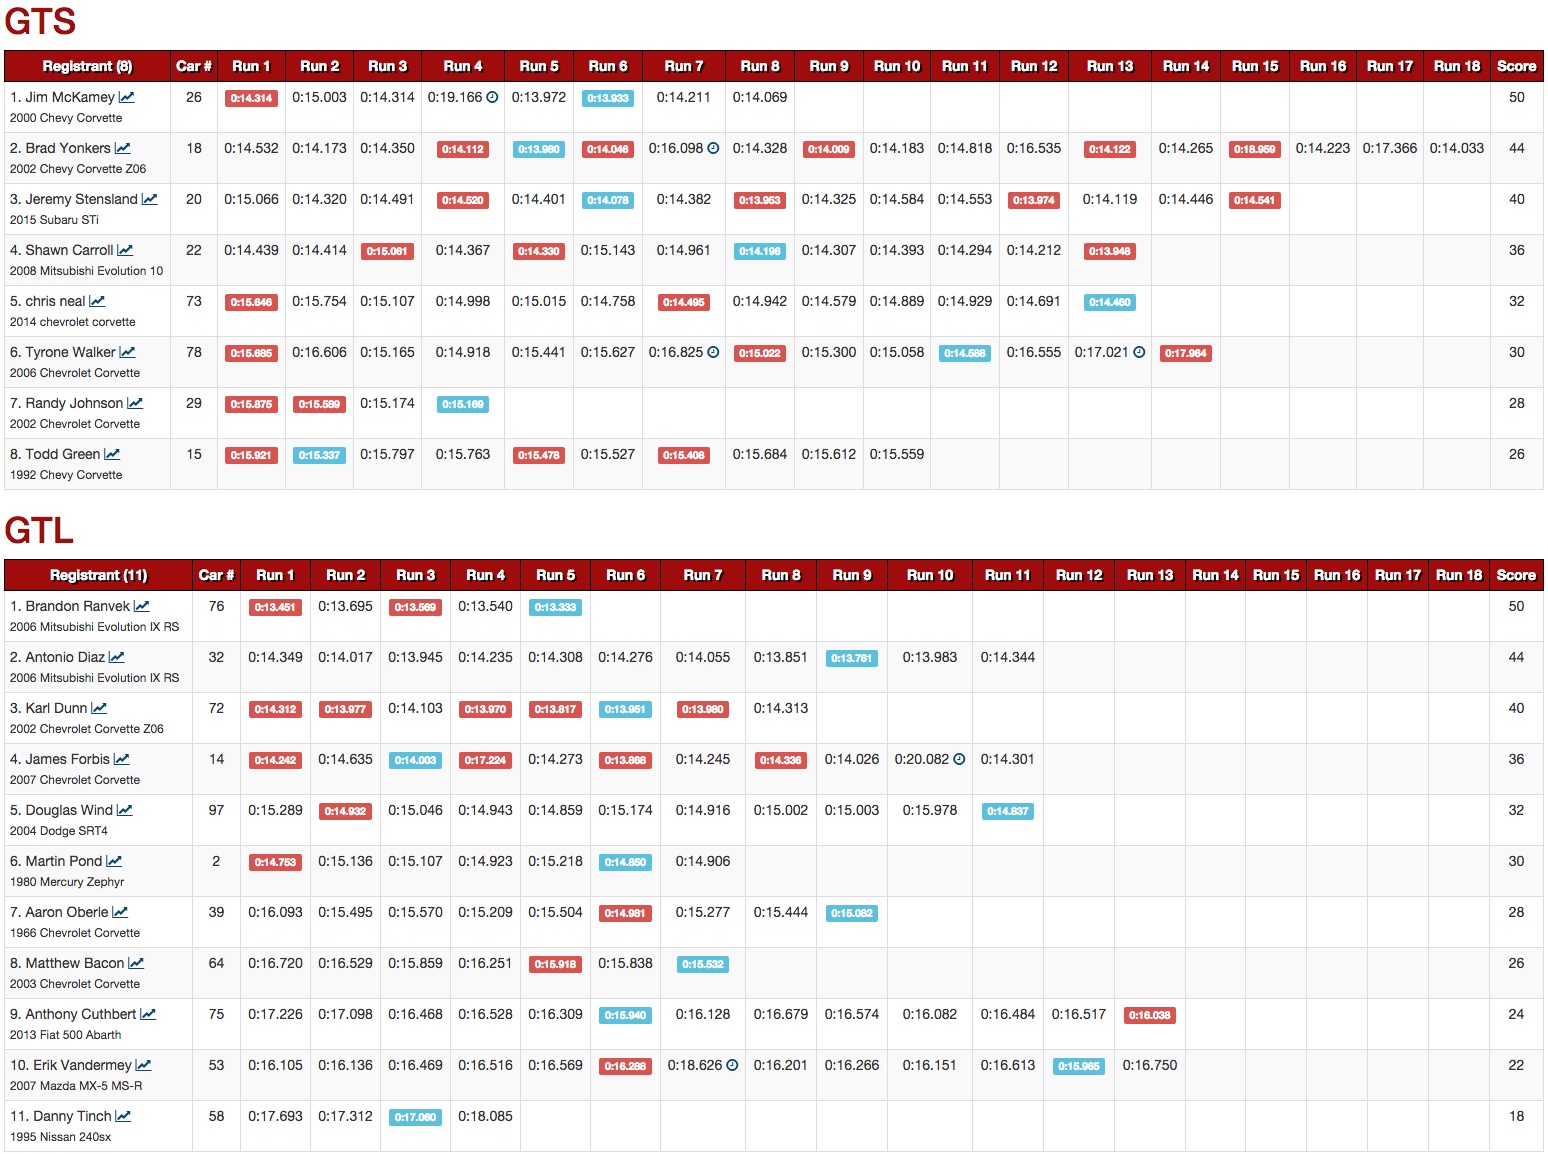Click the clock icon on Jim McKamey's Run 4
The width and height of the screenshot is (1548, 1154).
pos(492,98)
